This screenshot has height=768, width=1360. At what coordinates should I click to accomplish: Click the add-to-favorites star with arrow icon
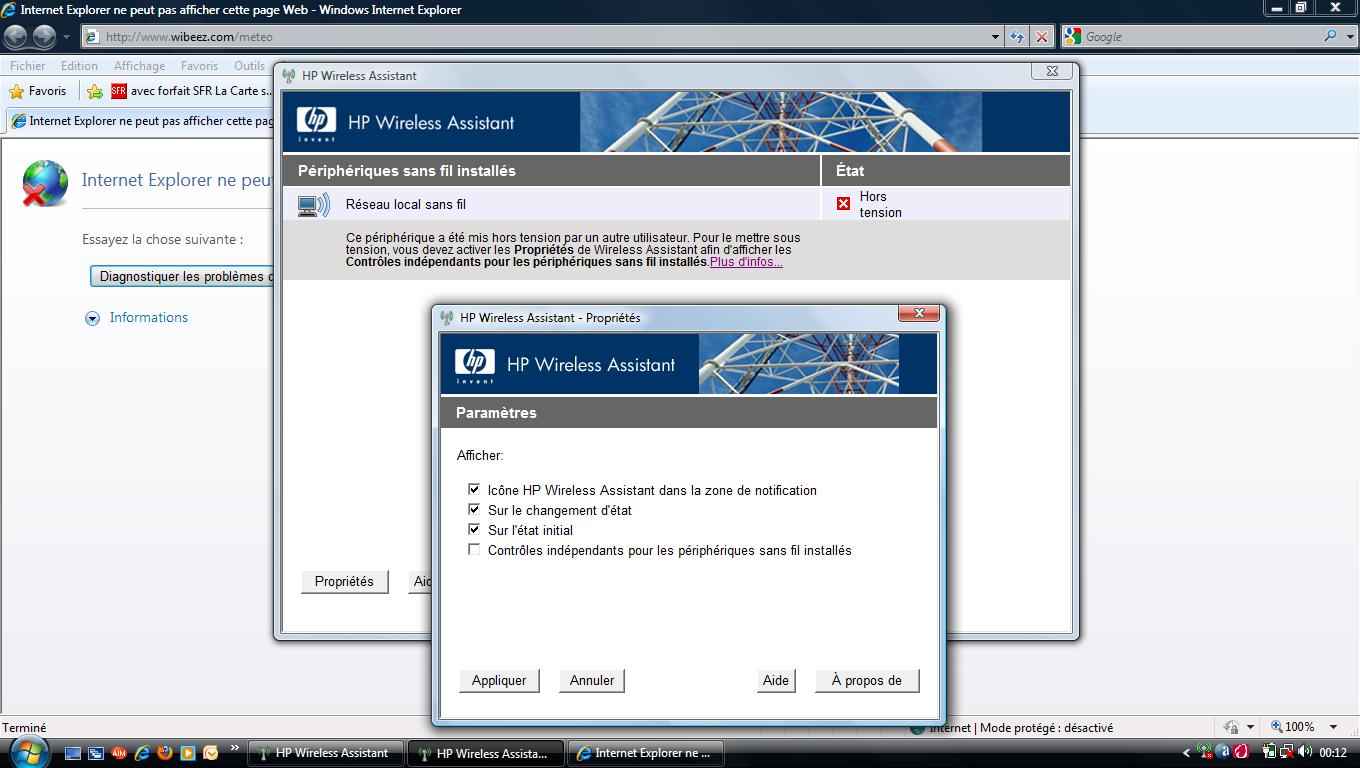95,91
